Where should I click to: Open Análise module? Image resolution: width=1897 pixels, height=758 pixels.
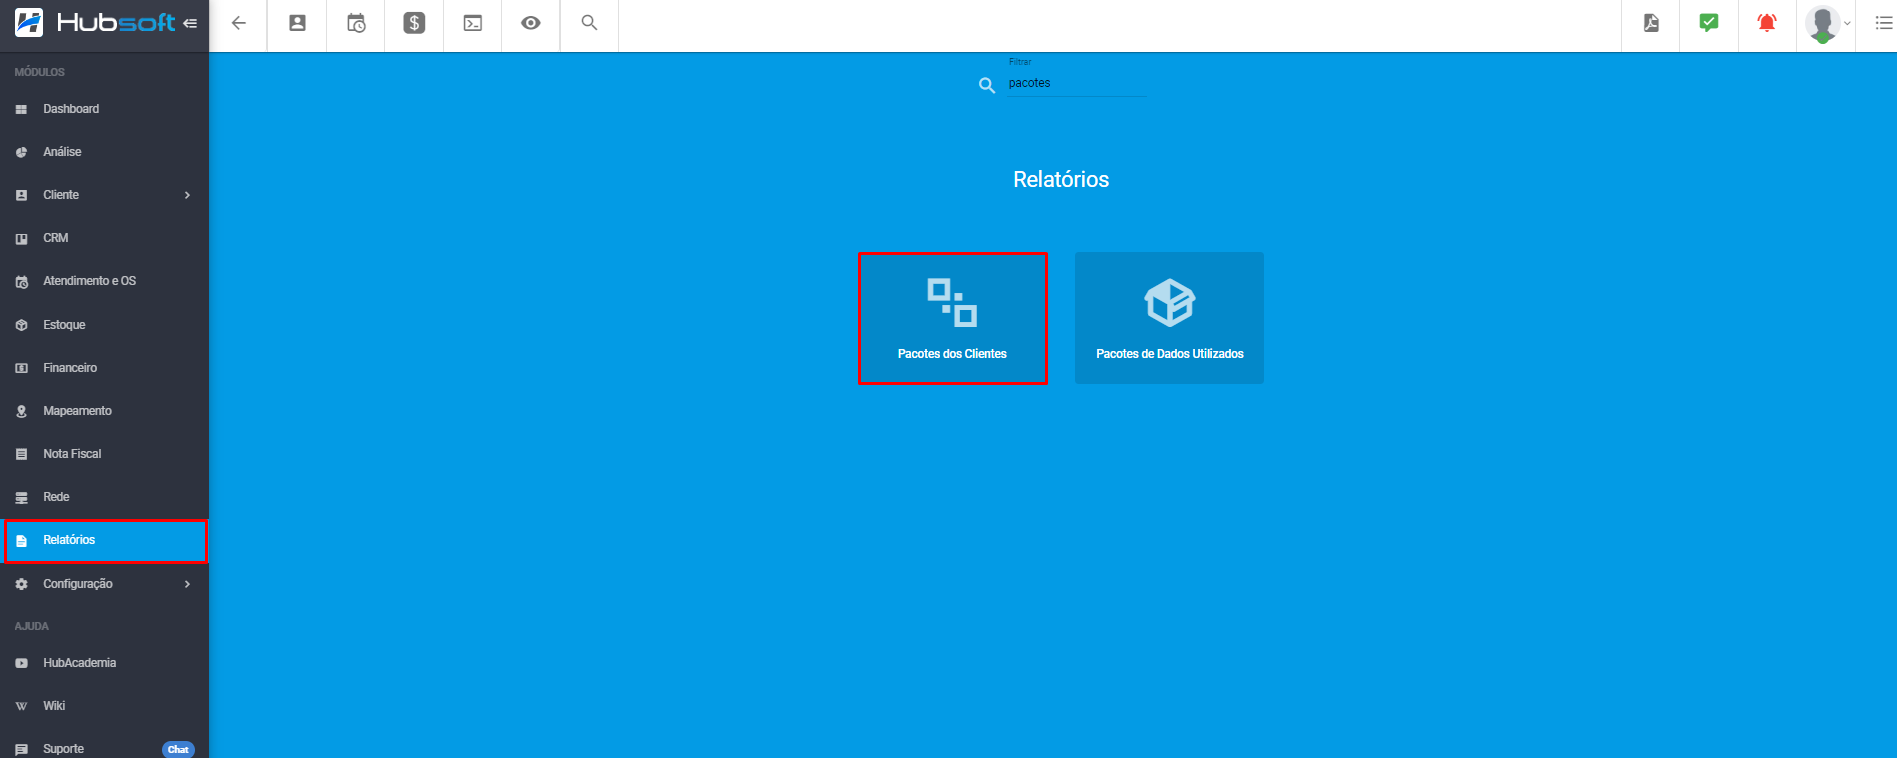[x=104, y=152]
